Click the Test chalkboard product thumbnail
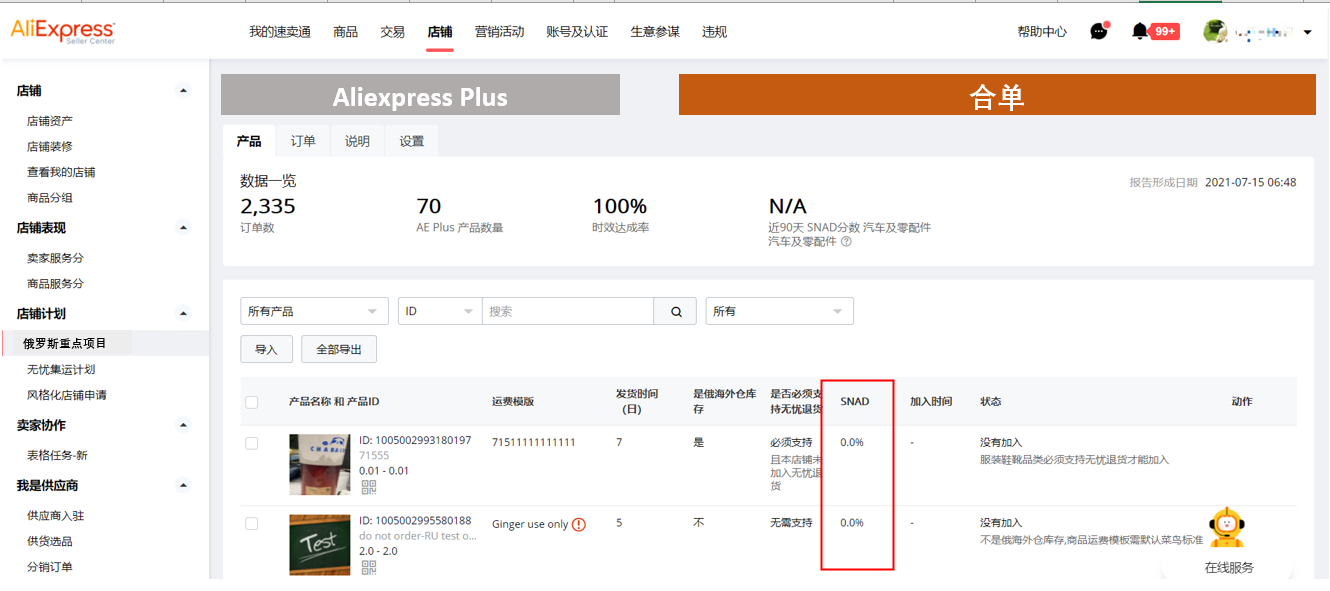Image resolution: width=1330 pixels, height=591 pixels. click(x=320, y=545)
